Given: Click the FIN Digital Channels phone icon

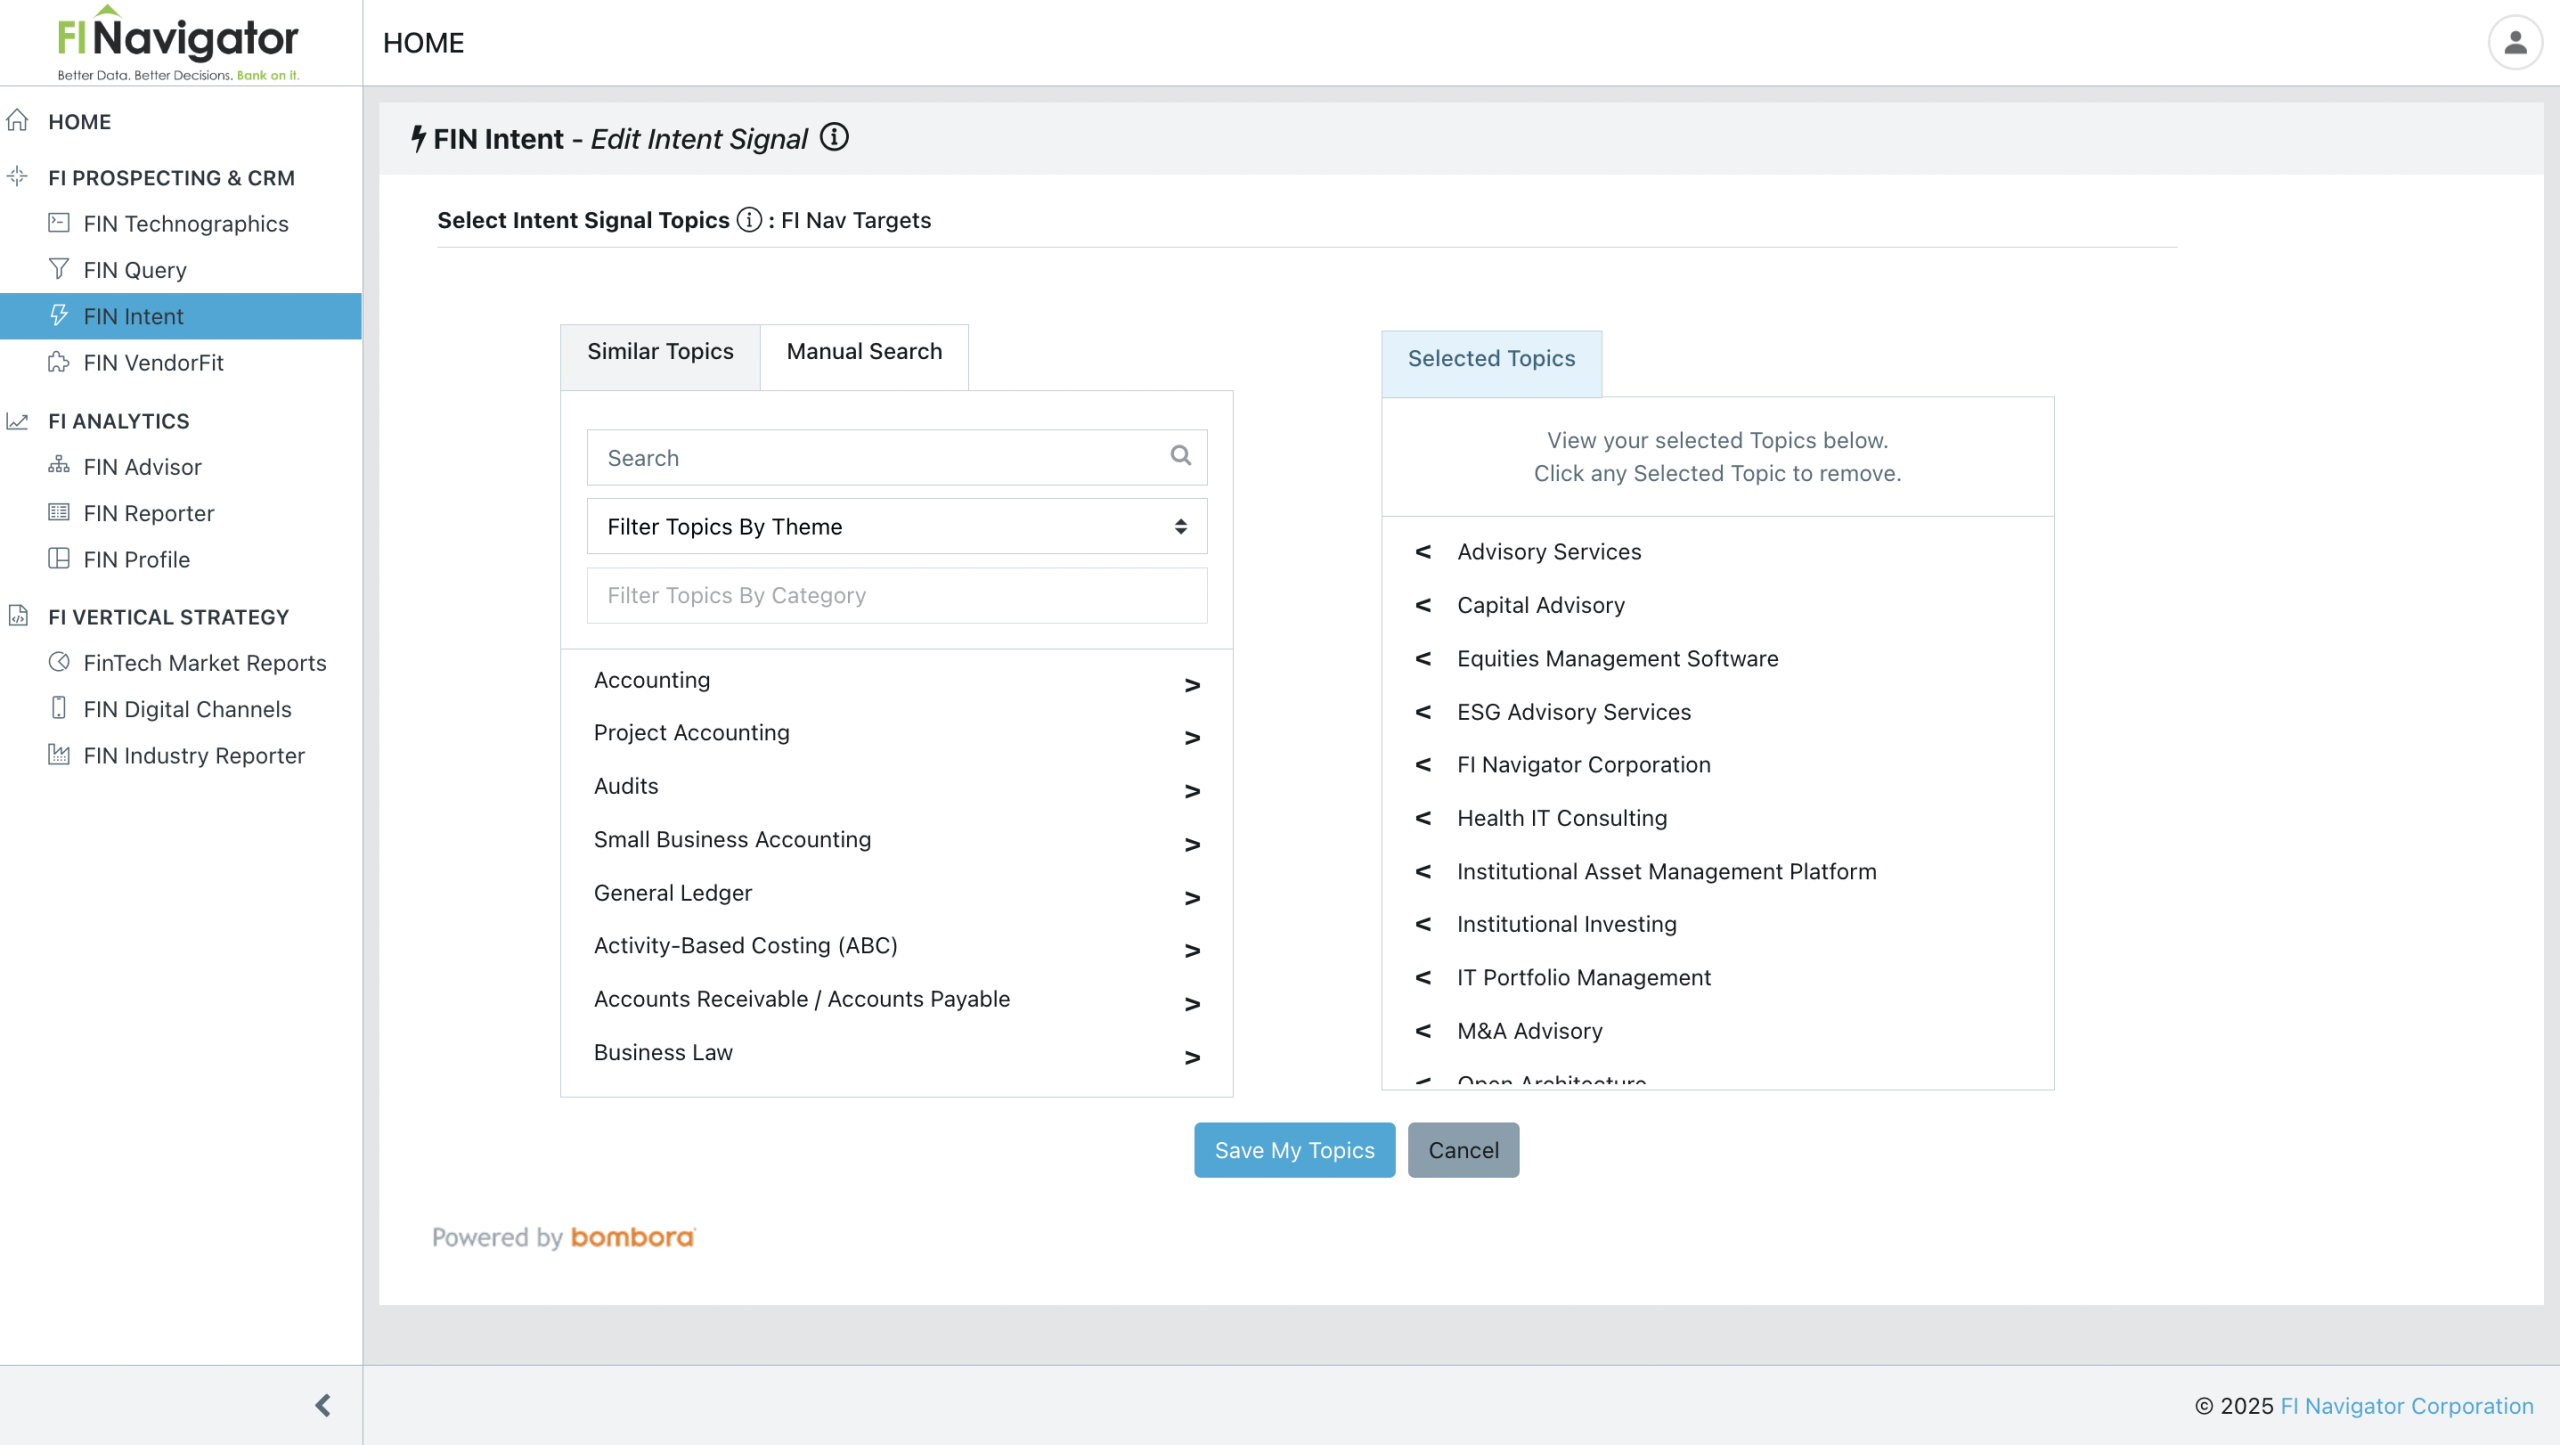Looking at the screenshot, I should (x=59, y=708).
